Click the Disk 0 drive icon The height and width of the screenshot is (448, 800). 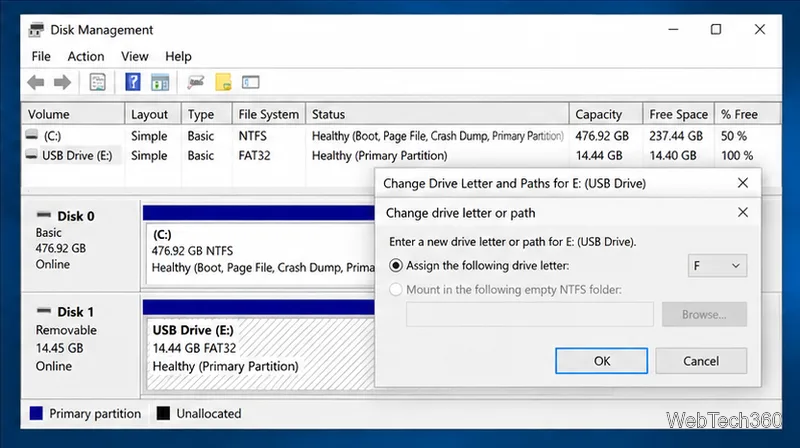(44, 215)
